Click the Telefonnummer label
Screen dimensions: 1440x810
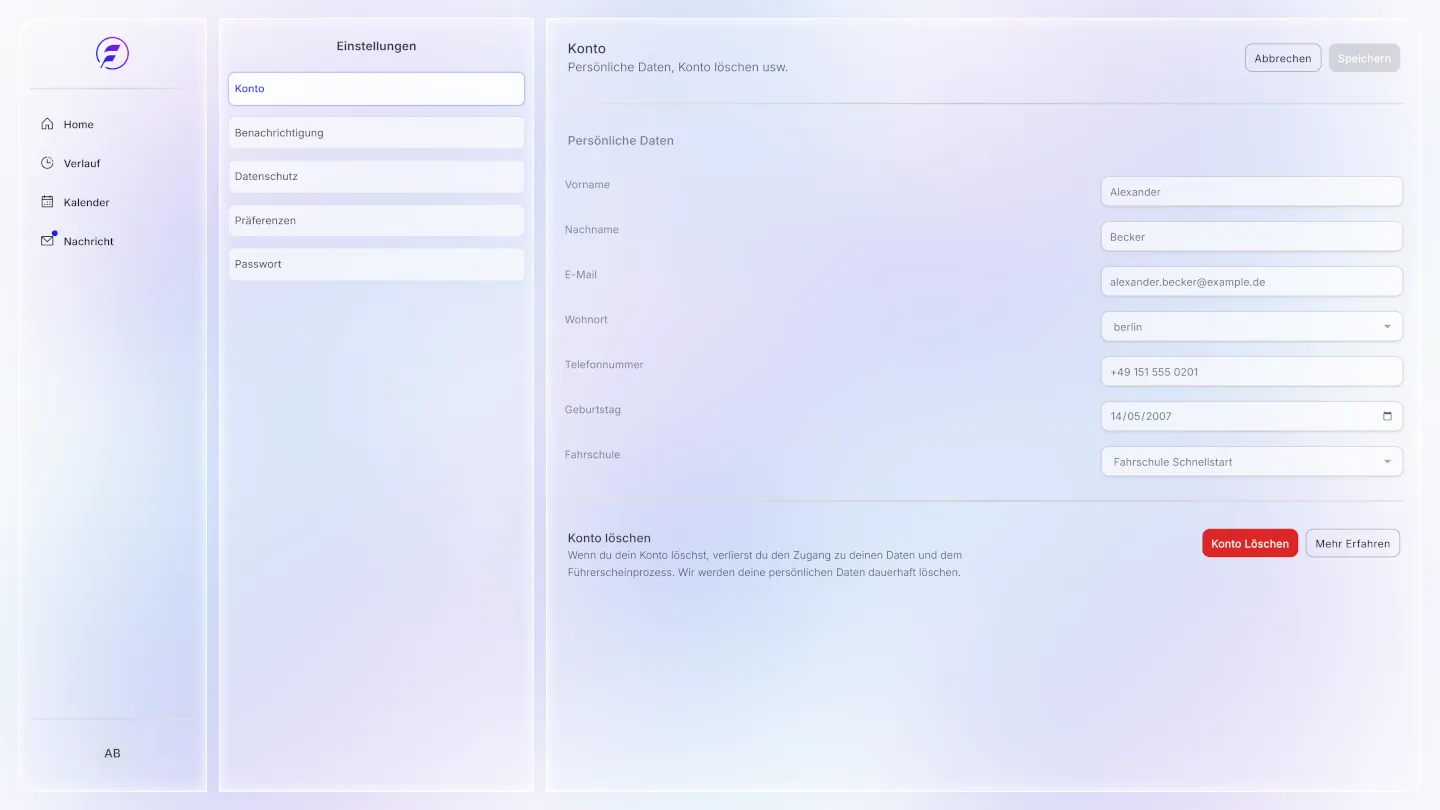tap(604, 365)
